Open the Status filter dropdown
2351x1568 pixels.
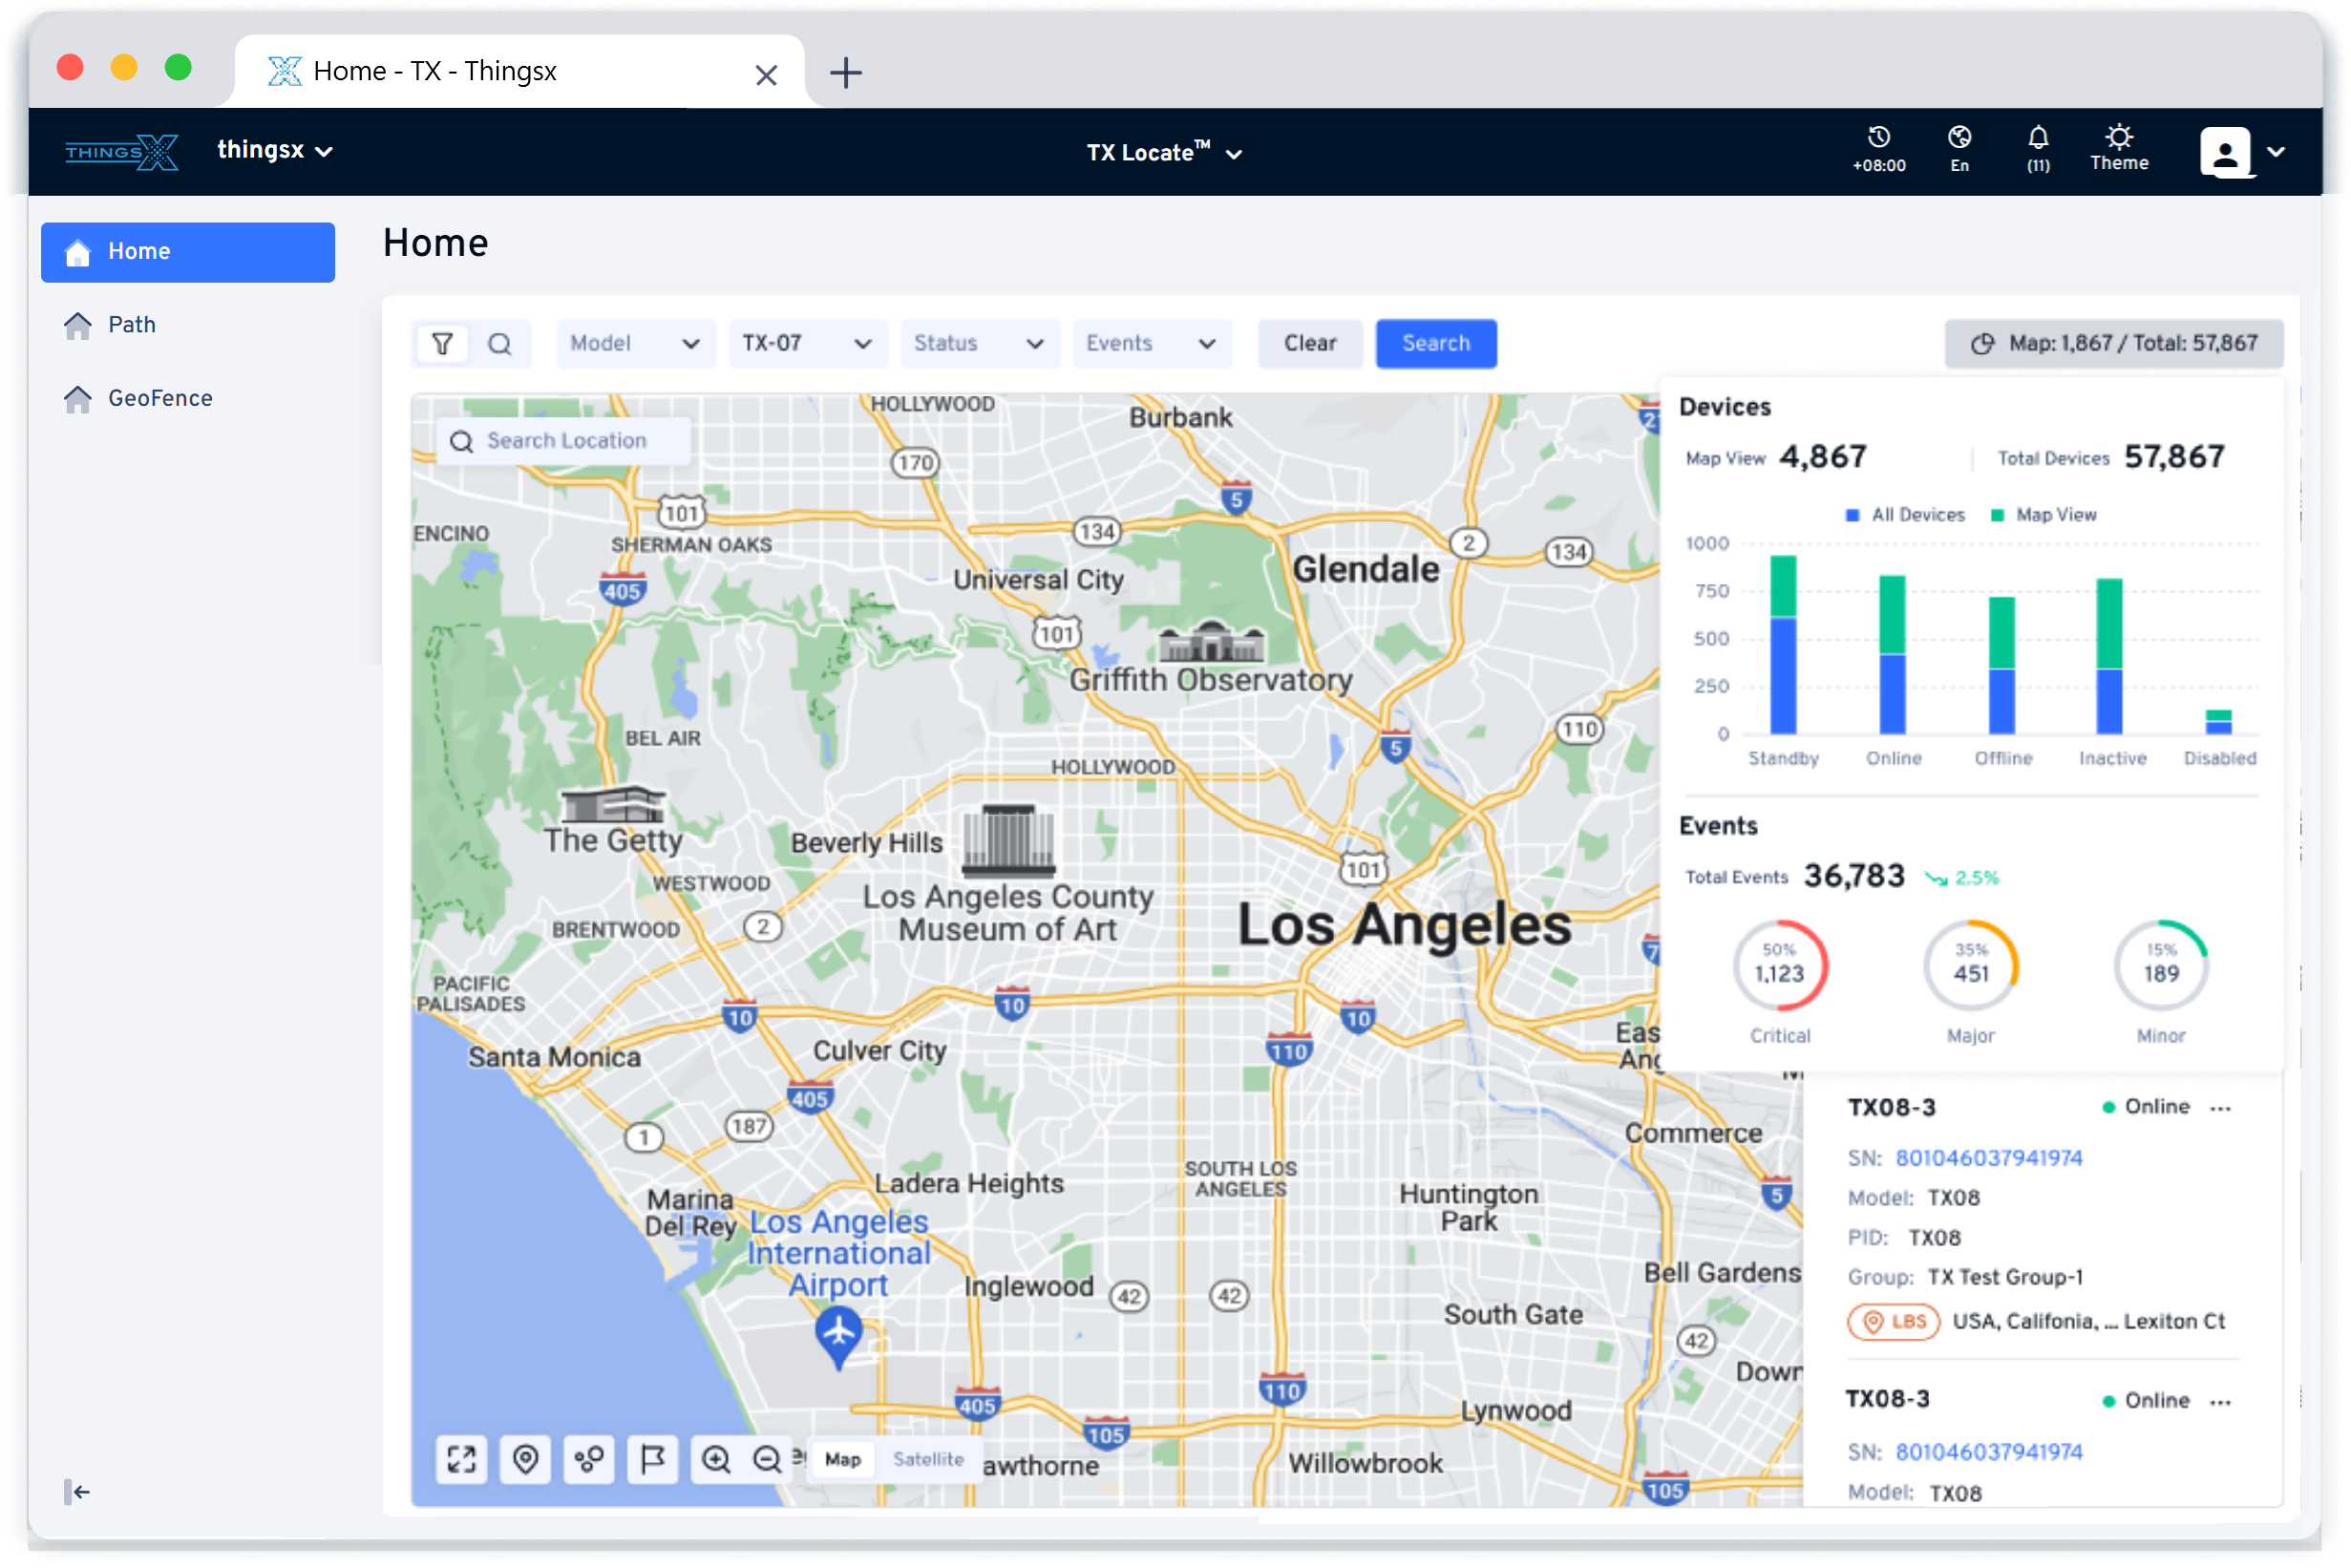pos(979,344)
